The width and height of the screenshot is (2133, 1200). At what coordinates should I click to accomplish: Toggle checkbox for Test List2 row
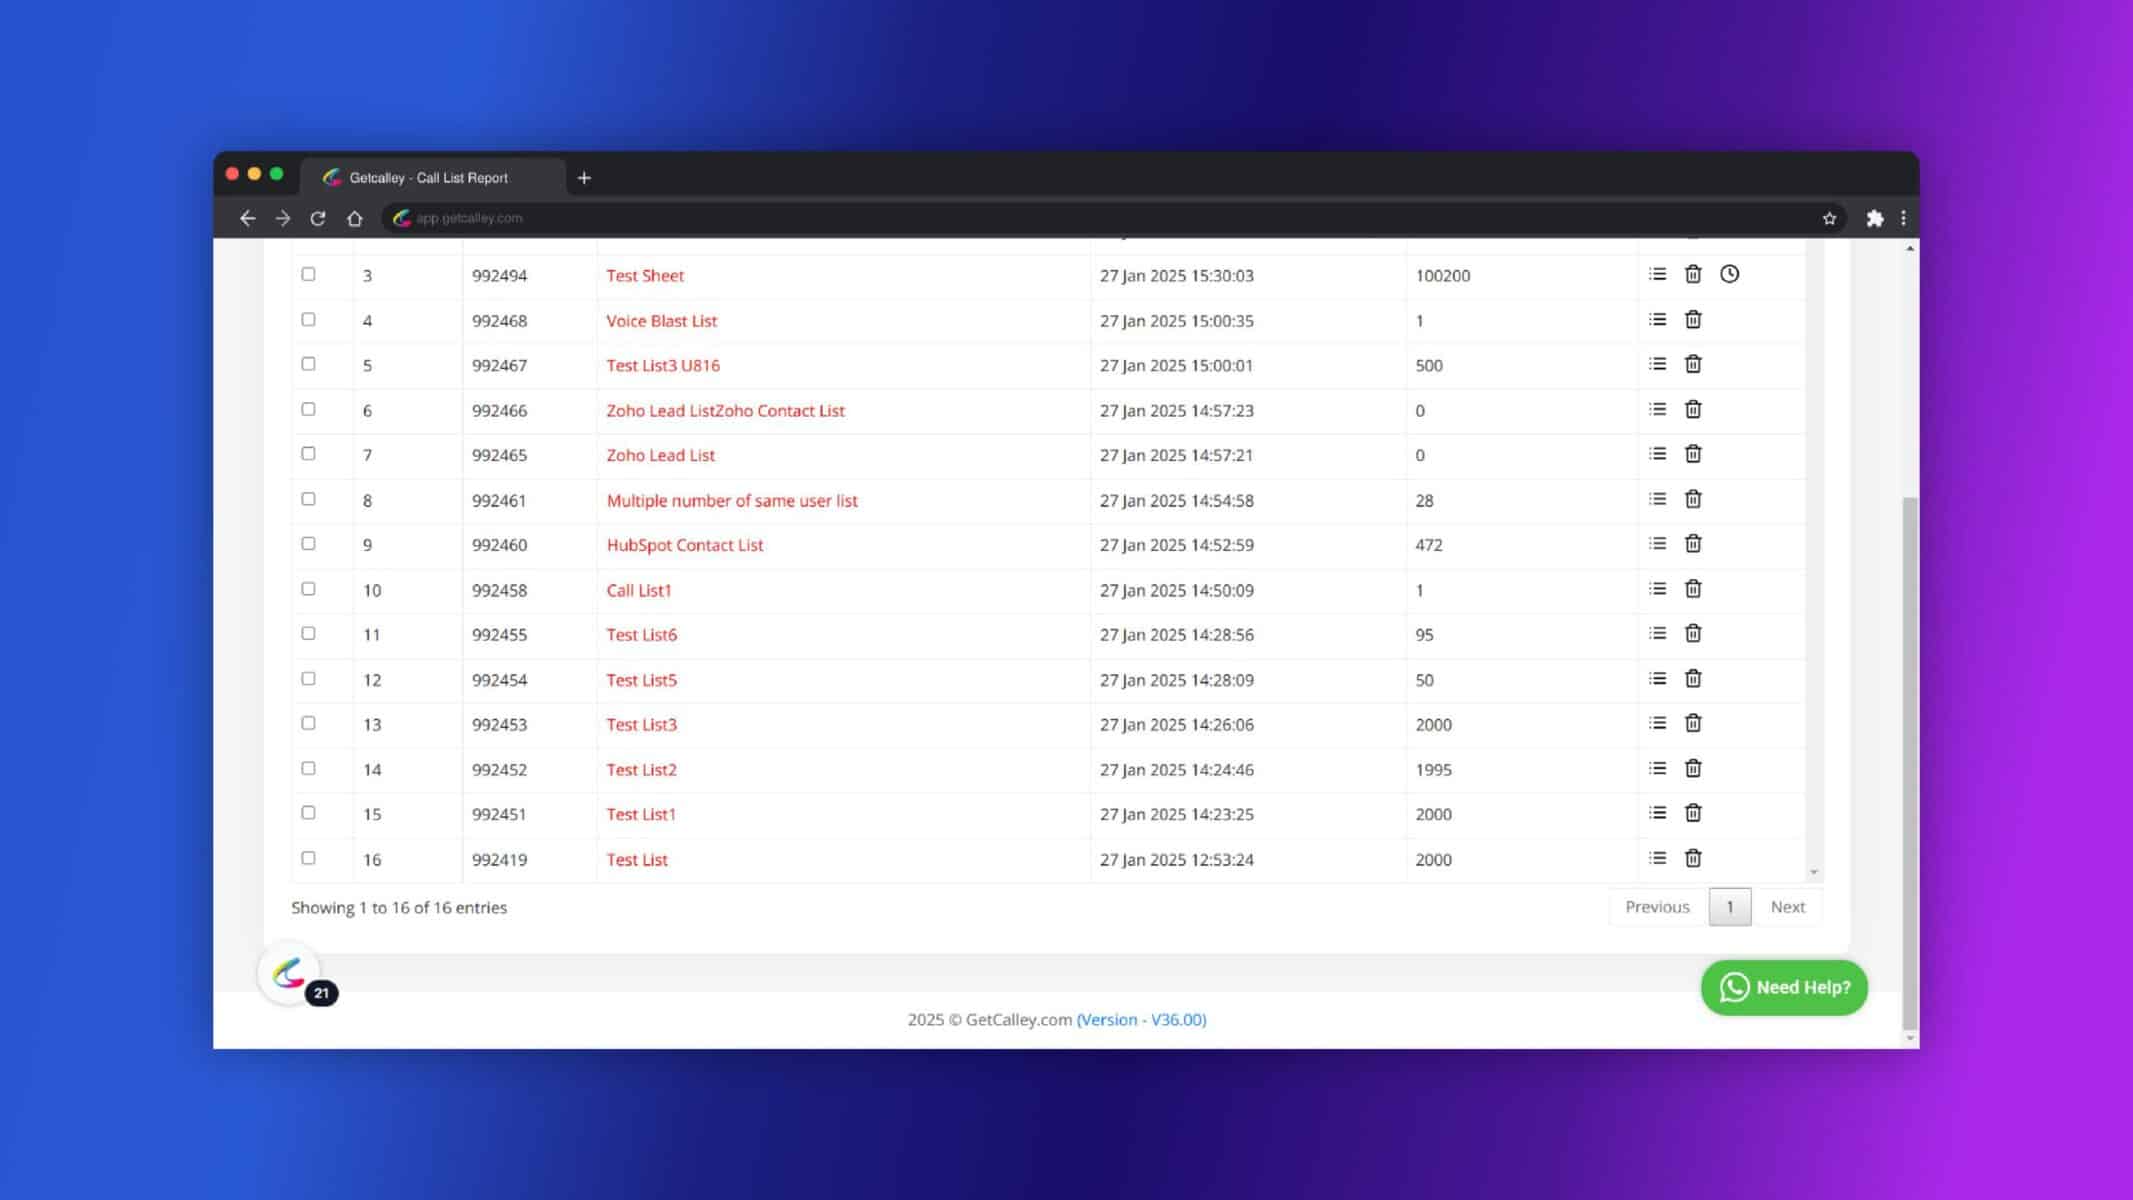tap(308, 766)
